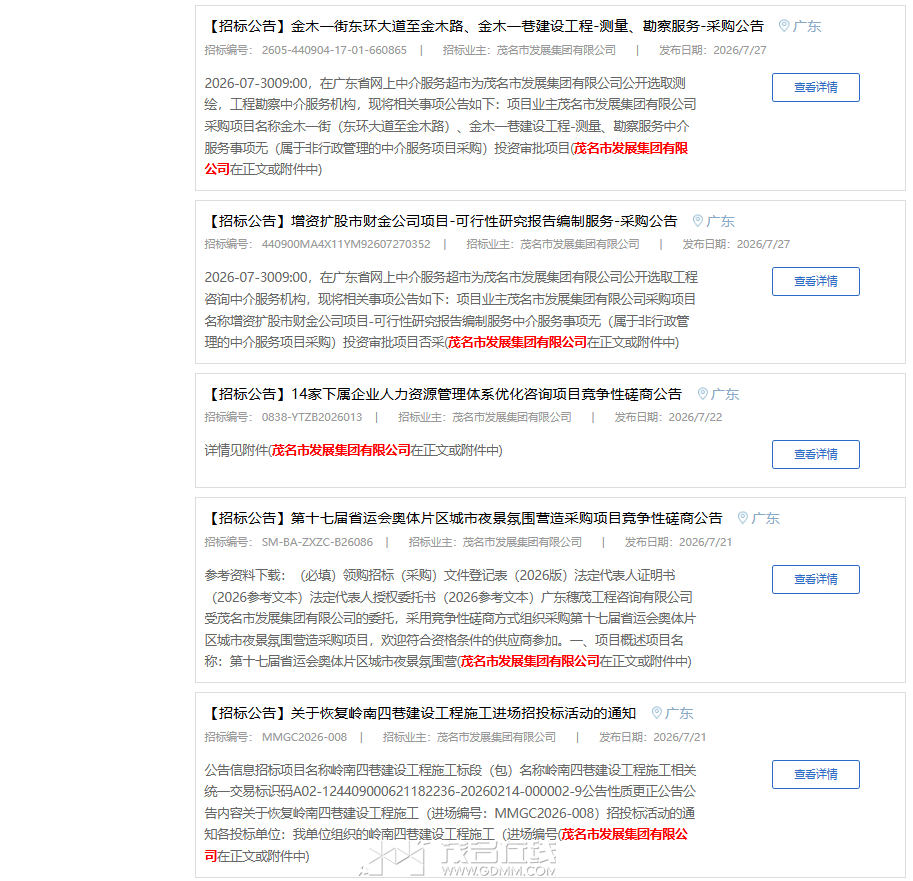Viewport: 913px width, 881px height.
Task: Click 招标业主 茂名市发展集团有限公司 on 省运会 listing
Action: click(495, 542)
